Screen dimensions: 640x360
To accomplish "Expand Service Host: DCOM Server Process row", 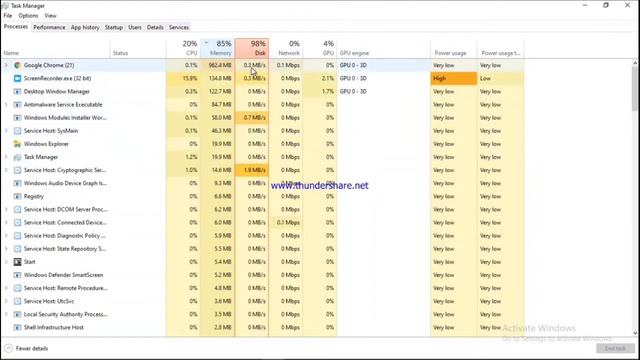I will click(6, 209).
